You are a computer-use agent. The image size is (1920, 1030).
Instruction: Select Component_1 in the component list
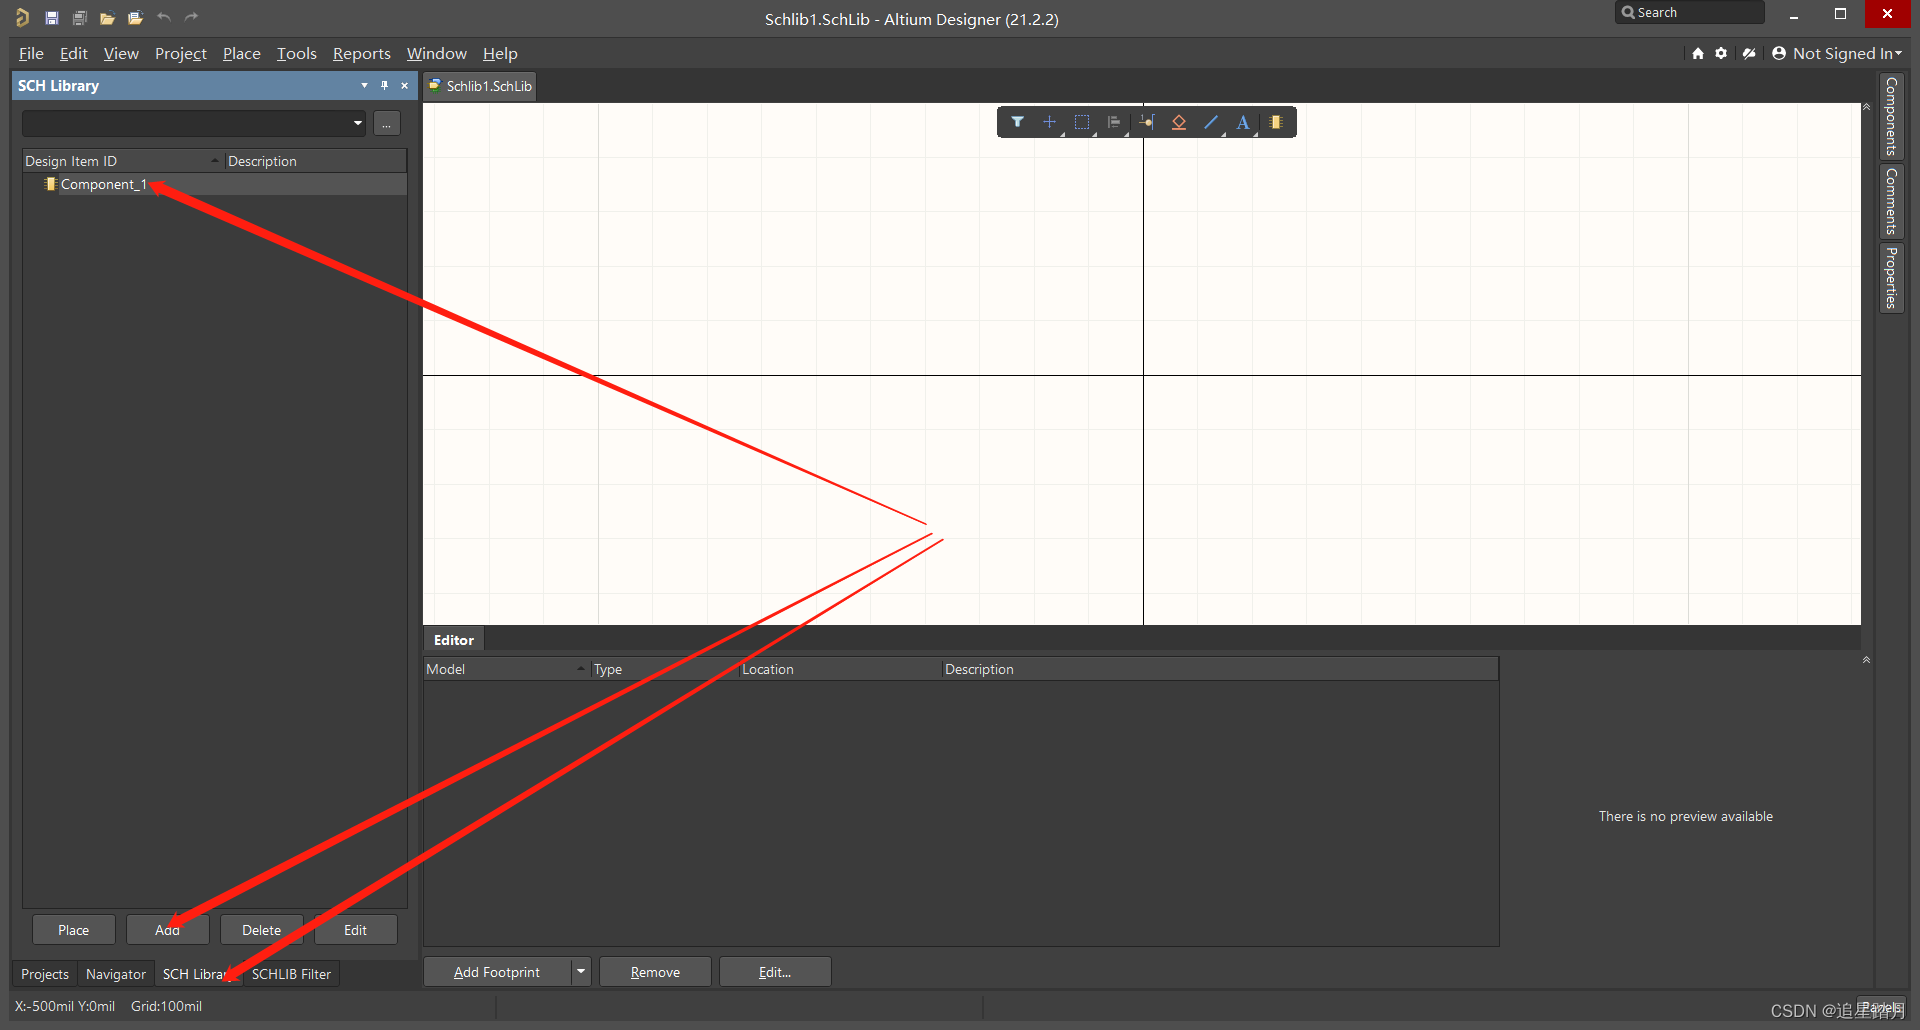click(103, 184)
